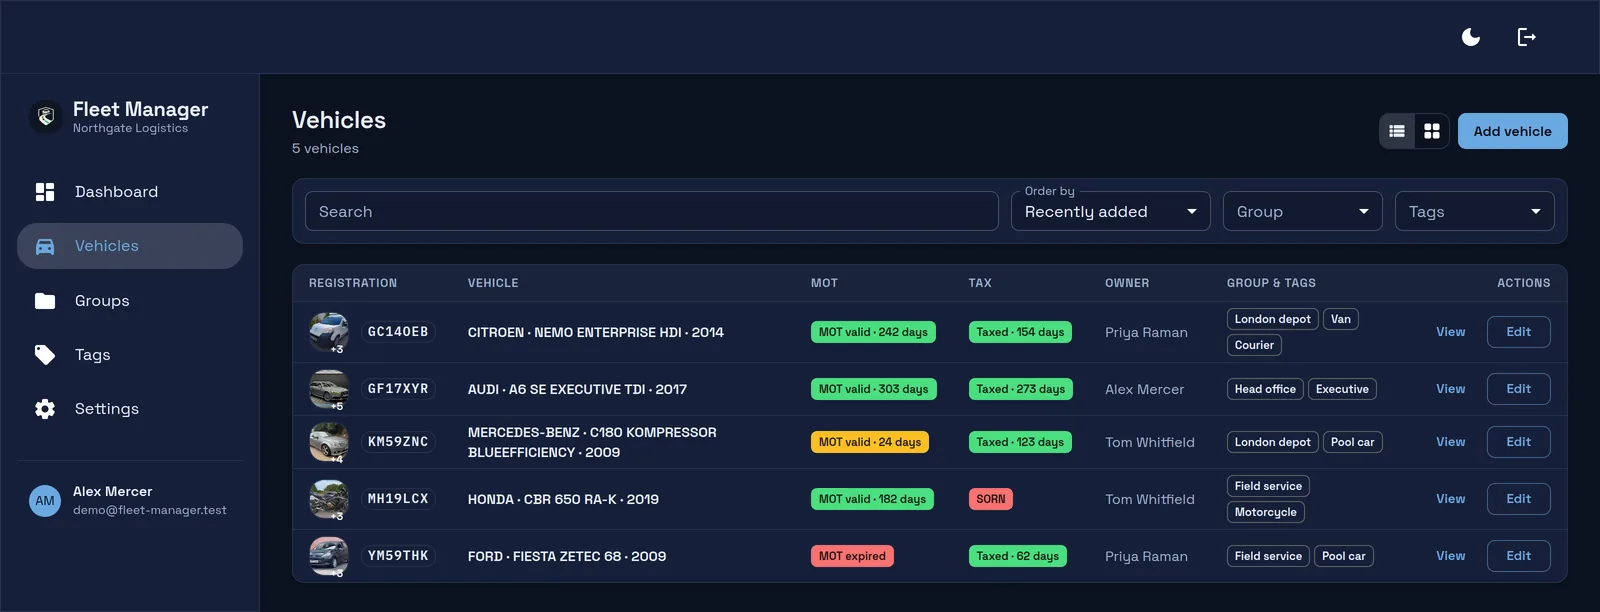Click the Fleet Manager shield logo
This screenshot has width=1600, height=612.
pyautogui.click(x=45, y=117)
